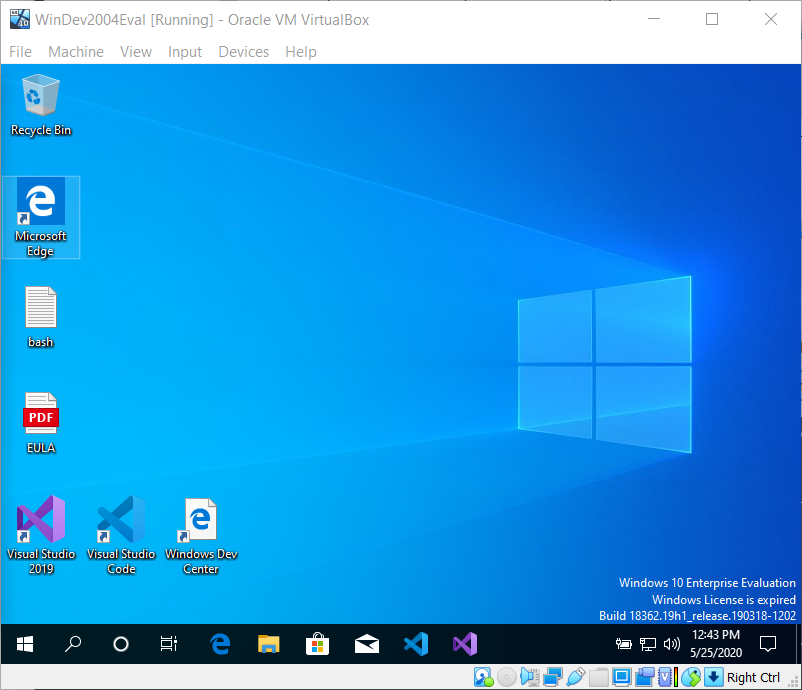Open the VirtualBox Help menu

coord(301,52)
